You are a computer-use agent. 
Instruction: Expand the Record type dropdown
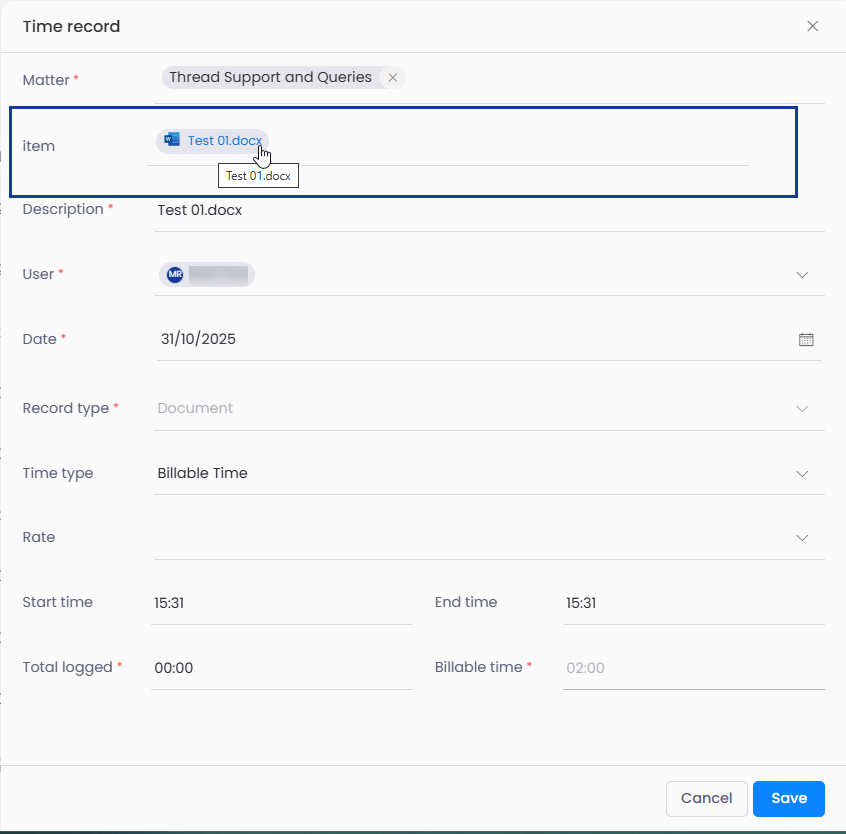pos(802,409)
